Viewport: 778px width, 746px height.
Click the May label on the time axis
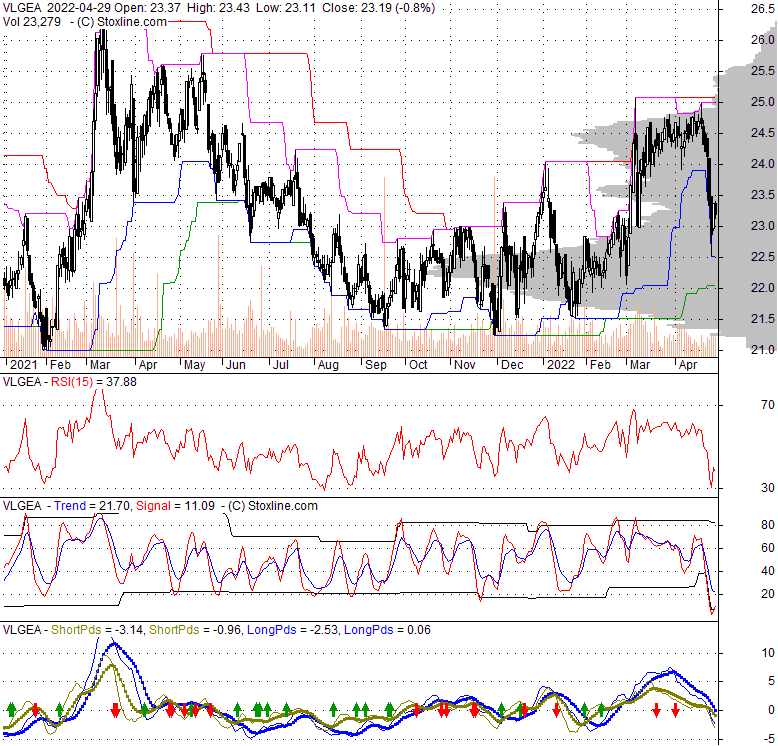[194, 365]
